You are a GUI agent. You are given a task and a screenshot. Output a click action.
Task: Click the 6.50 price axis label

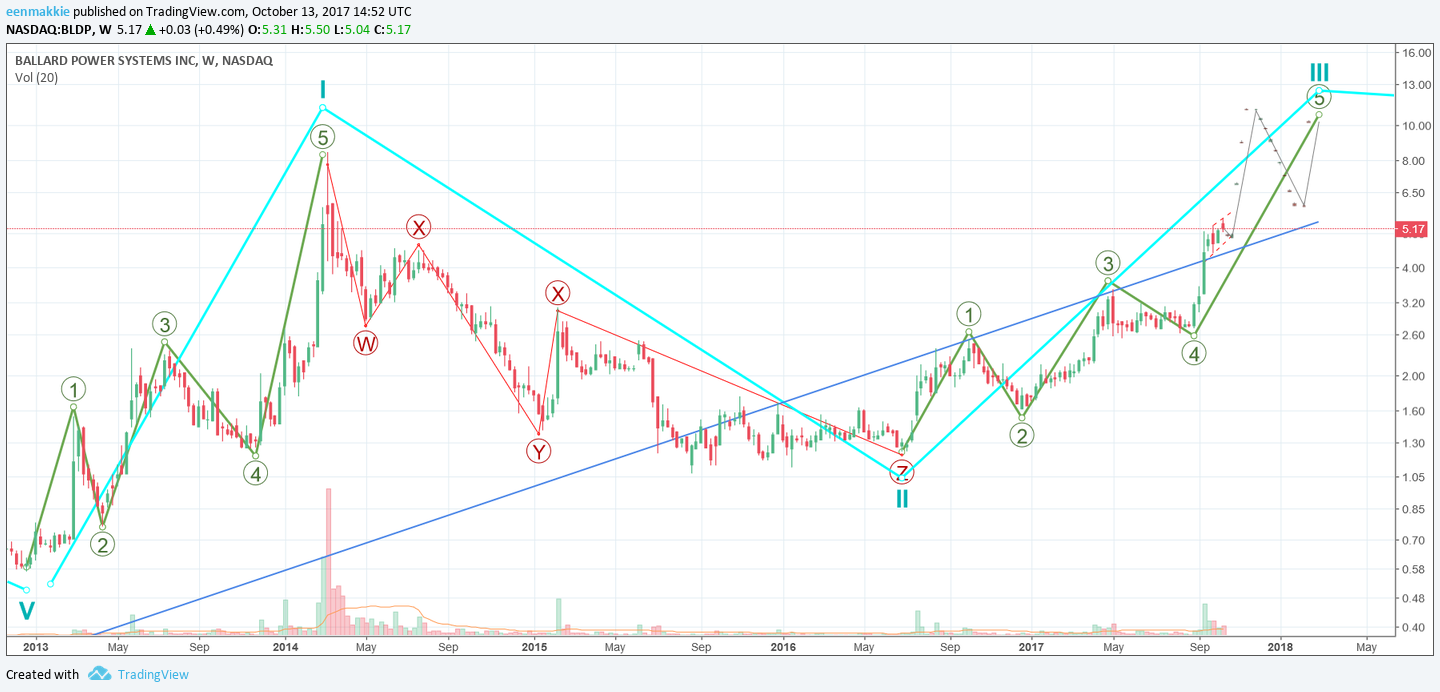pyautogui.click(x=1414, y=192)
